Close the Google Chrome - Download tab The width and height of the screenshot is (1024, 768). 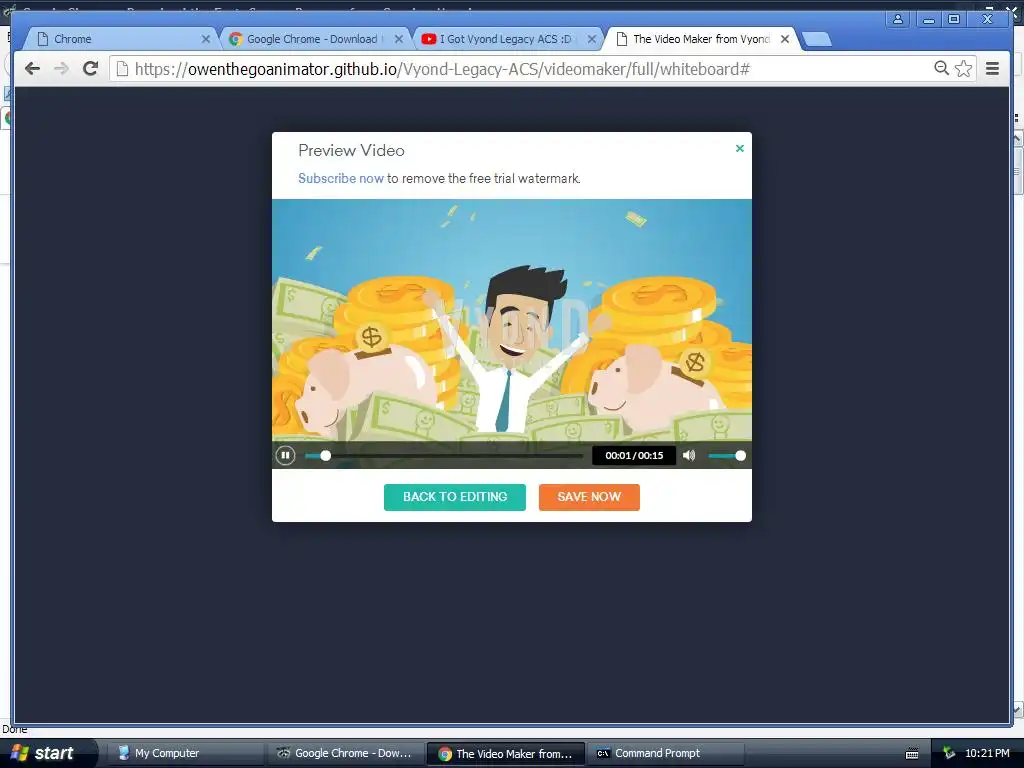tap(399, 39)
